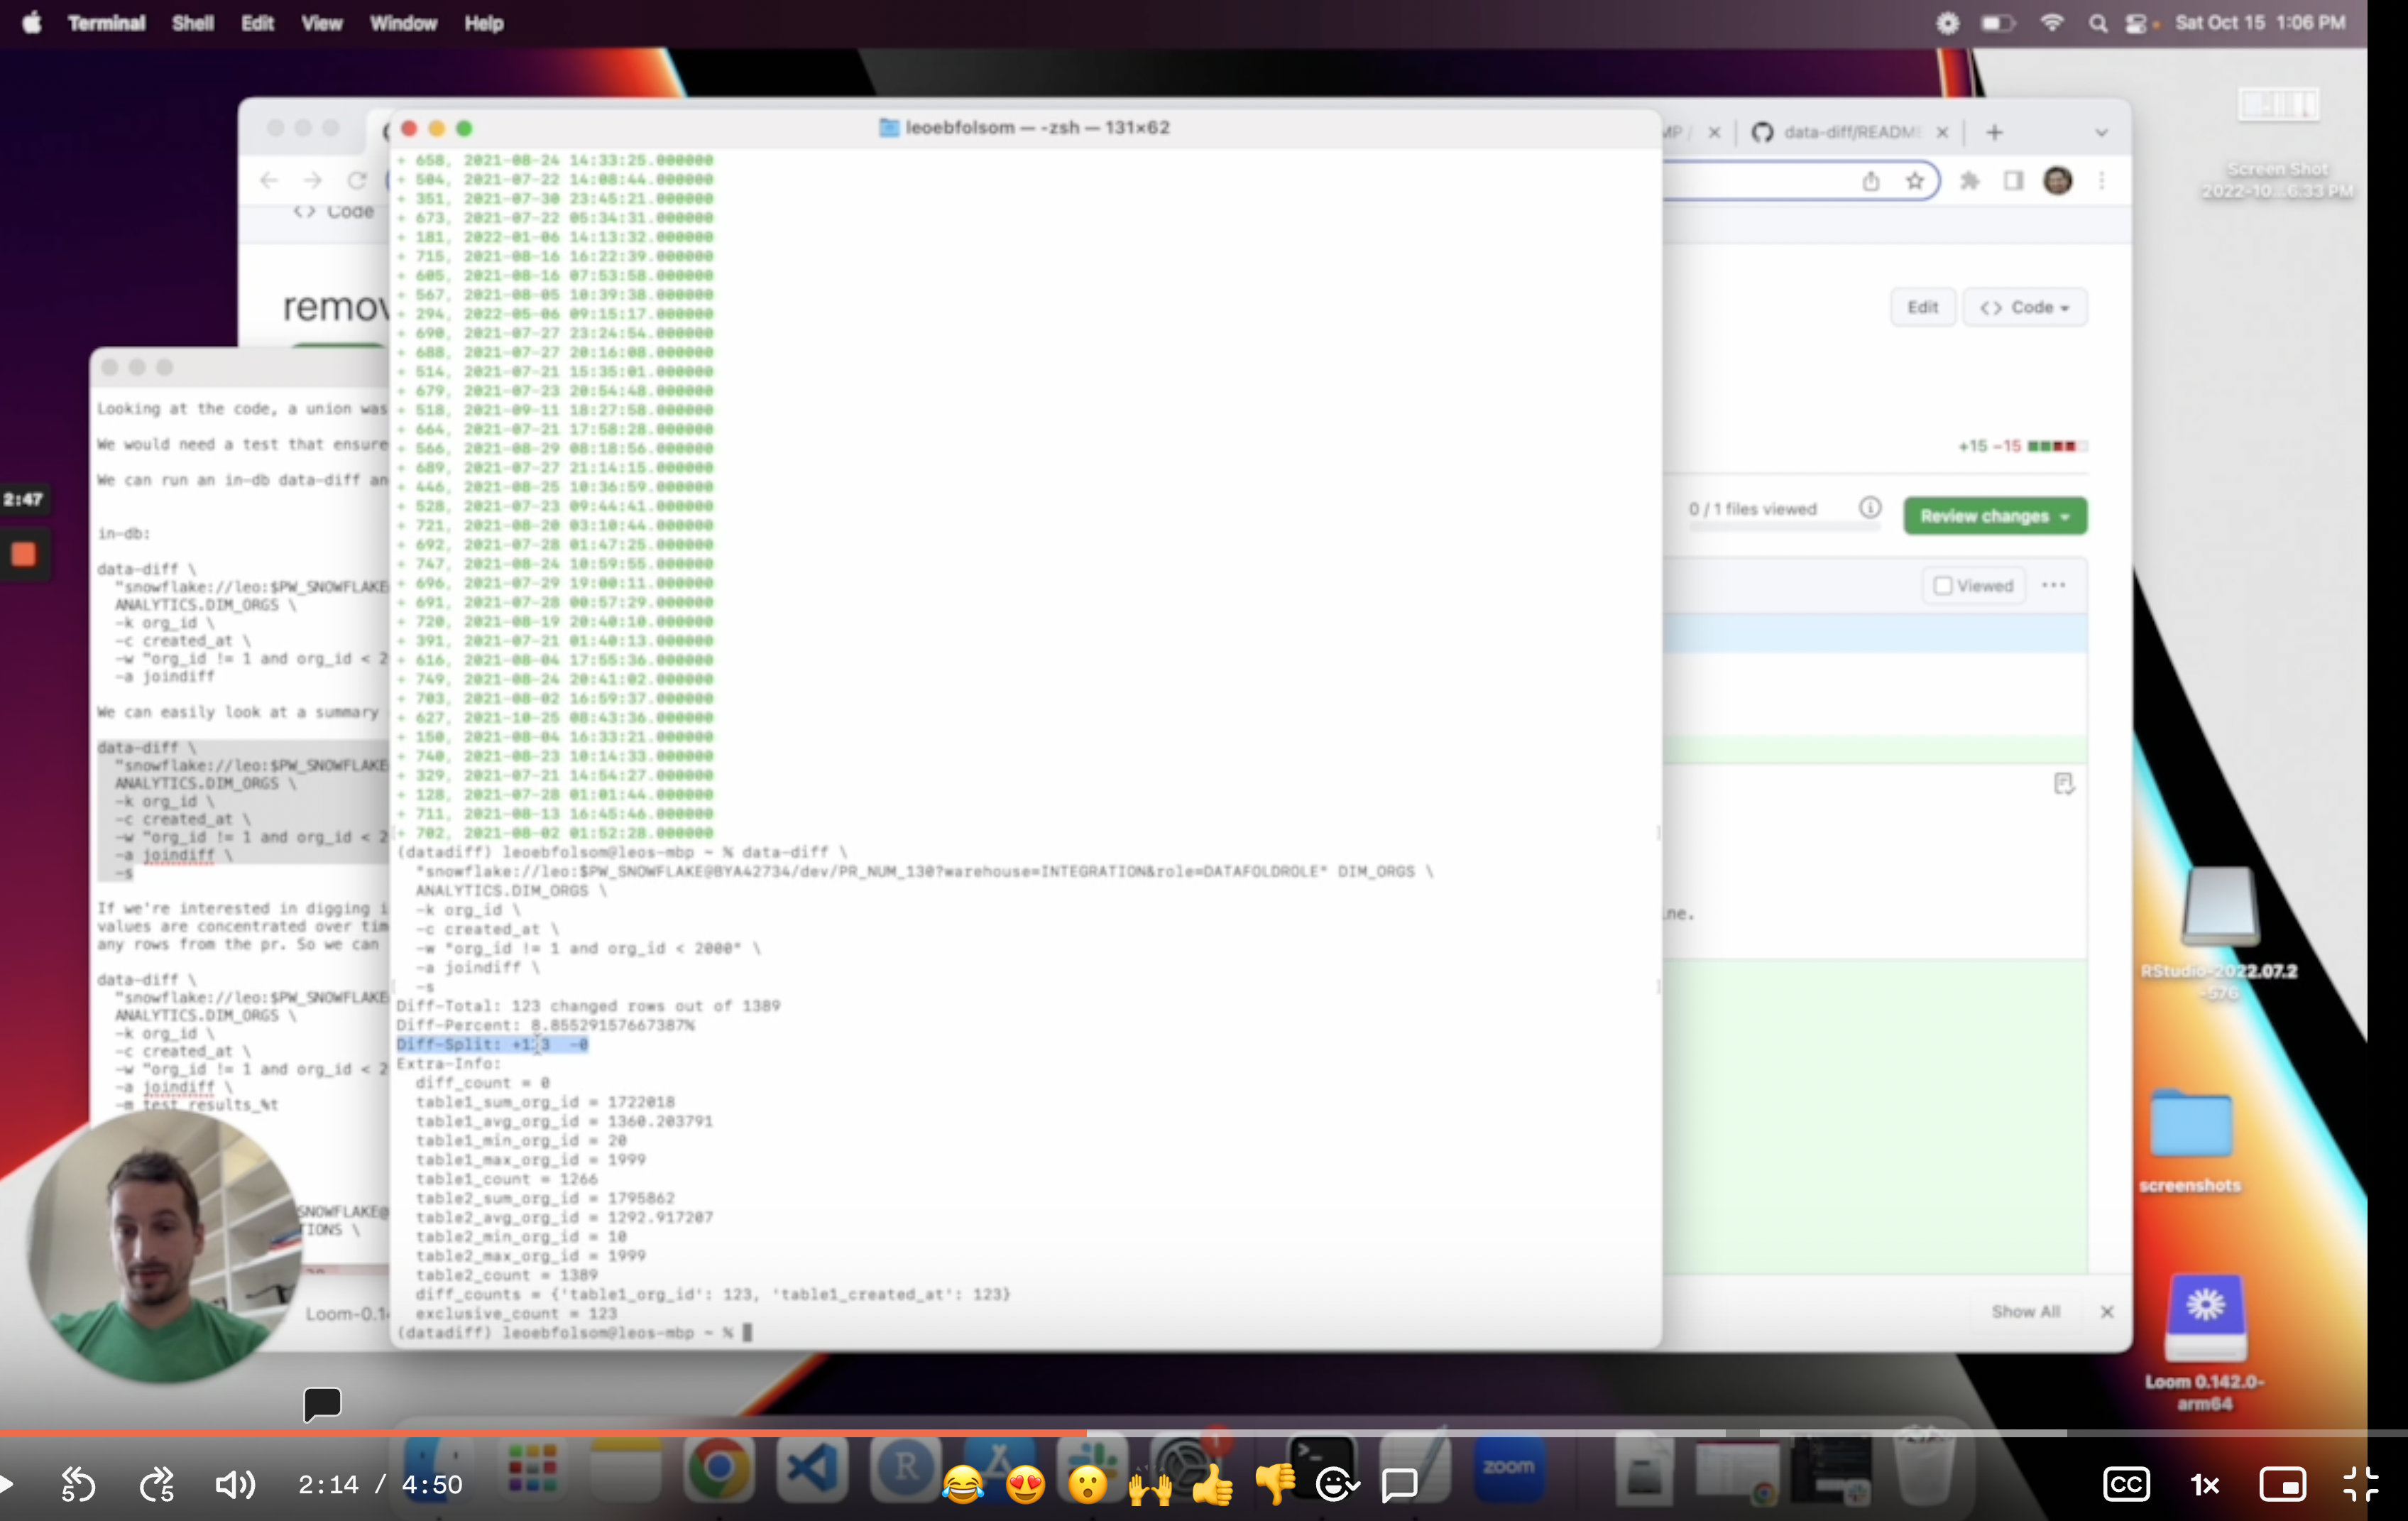Switch to data-diff/README browser tab
The image size is (2408, 1521).
pyautogui.click(x=1850, y=132)
